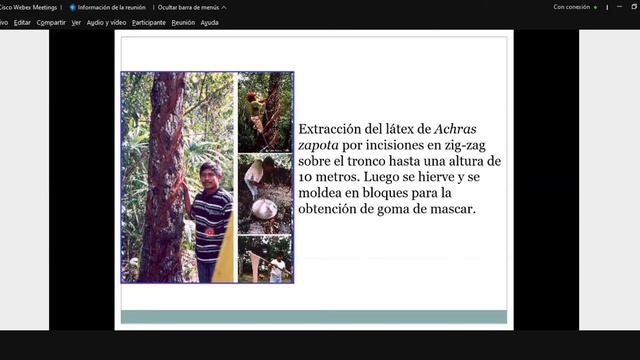Open the Participante menu

point(149,23)
